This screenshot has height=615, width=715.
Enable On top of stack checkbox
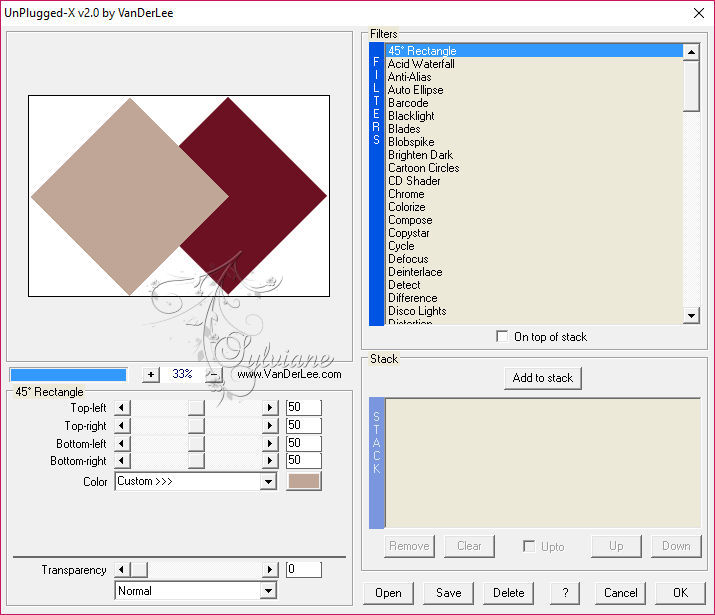point(502,336)
